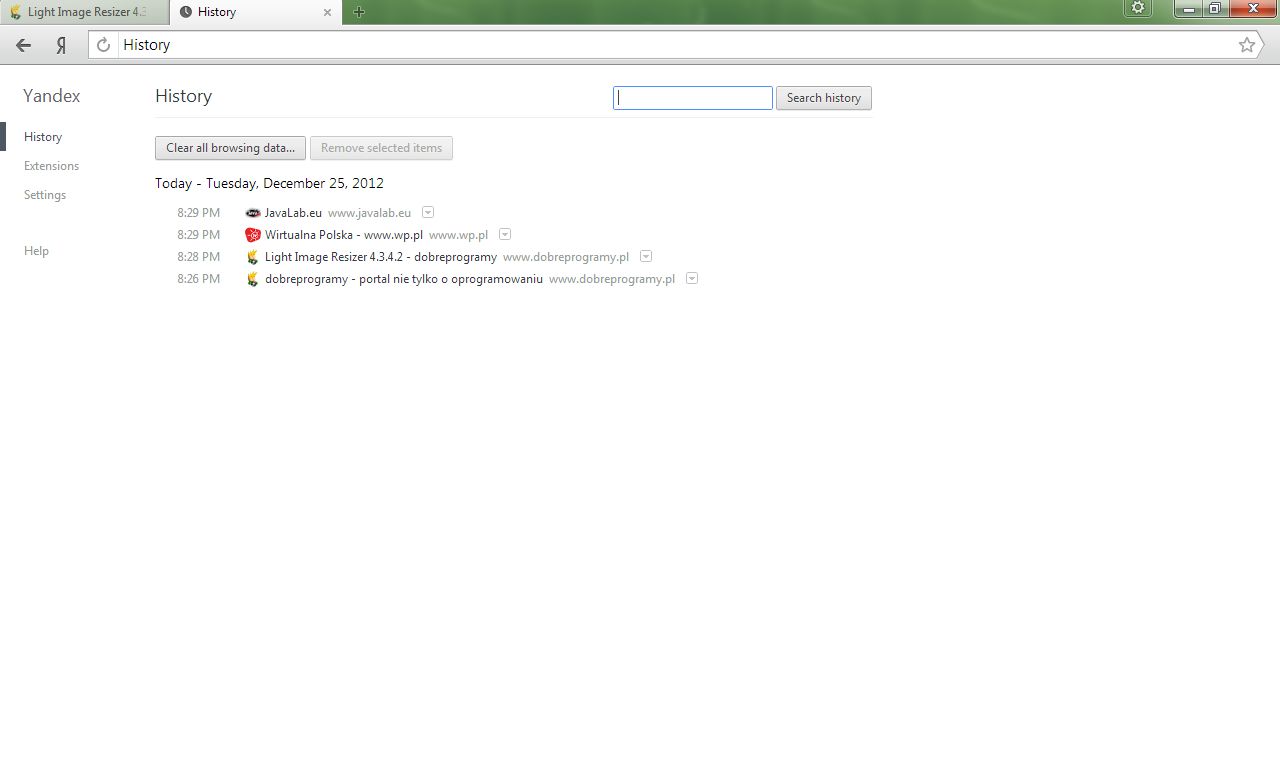Select the 8:26 PM timestamp
Viewport: 1280px width, 760px height.
[198, 279]
